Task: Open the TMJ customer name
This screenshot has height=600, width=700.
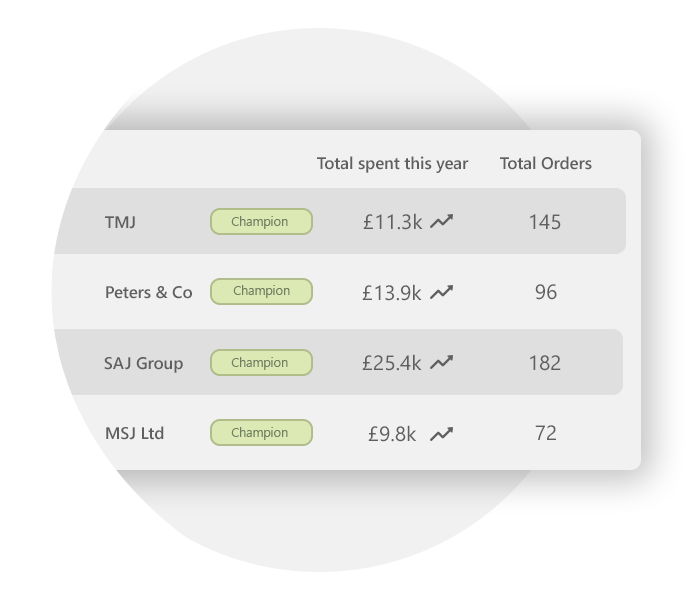Action: click(x=120, y=222)
